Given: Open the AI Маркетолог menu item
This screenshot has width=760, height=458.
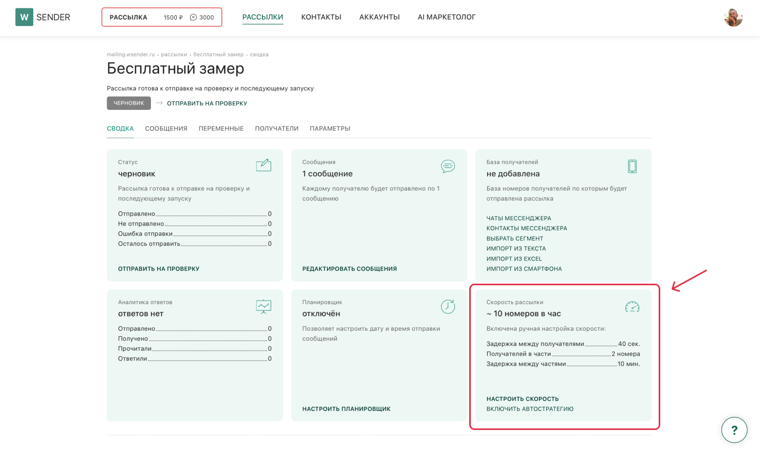Looking at the screenshot, I should point(446,17).
